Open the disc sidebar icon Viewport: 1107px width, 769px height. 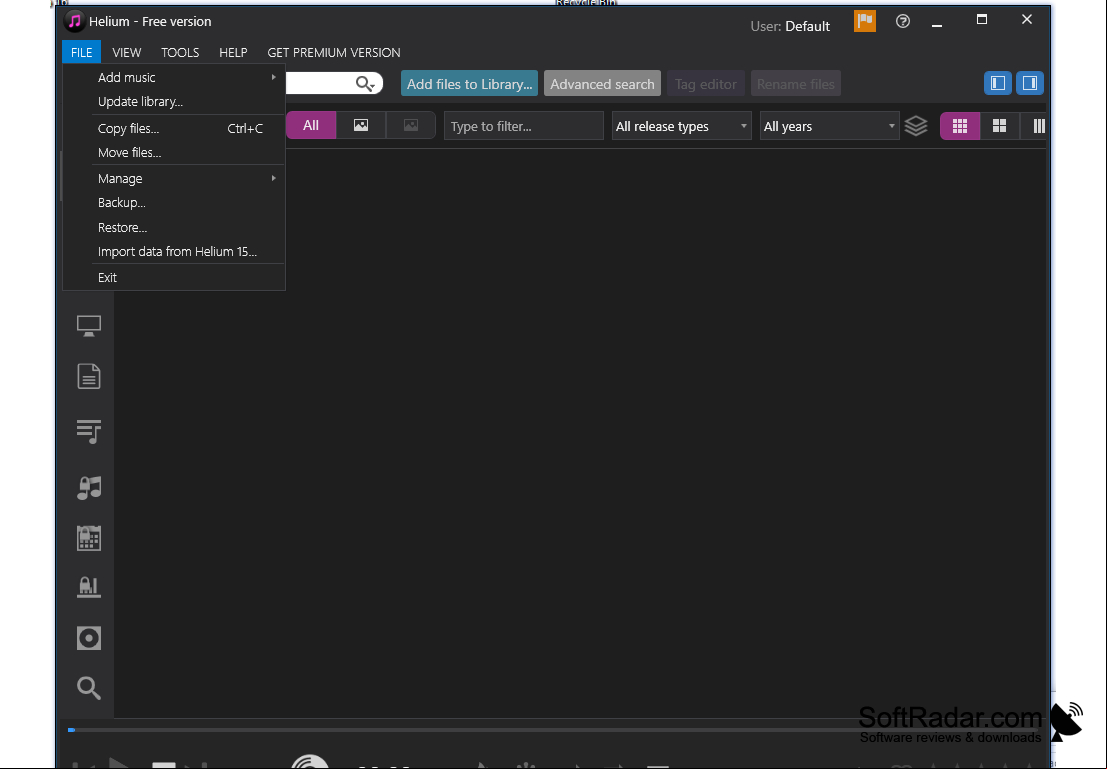(89, 638)
